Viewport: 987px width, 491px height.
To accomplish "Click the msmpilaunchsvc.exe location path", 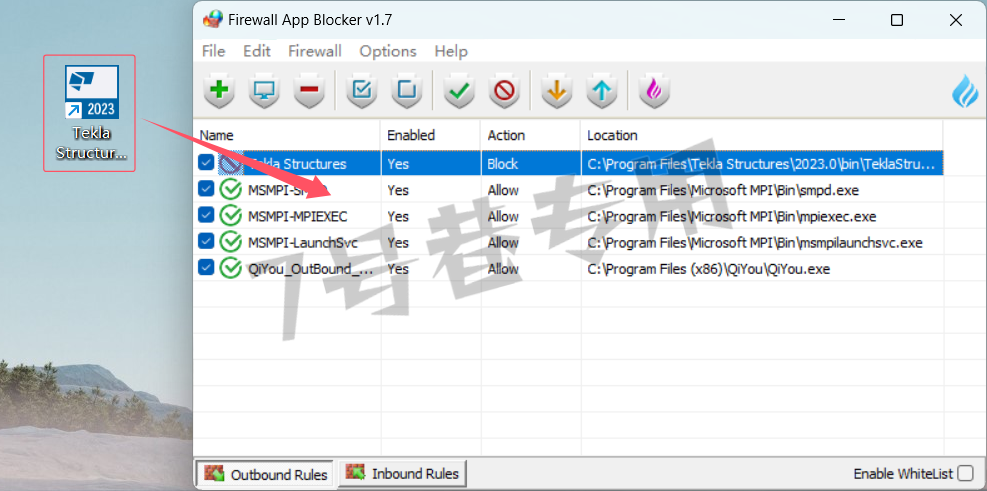I will [755, 242].
